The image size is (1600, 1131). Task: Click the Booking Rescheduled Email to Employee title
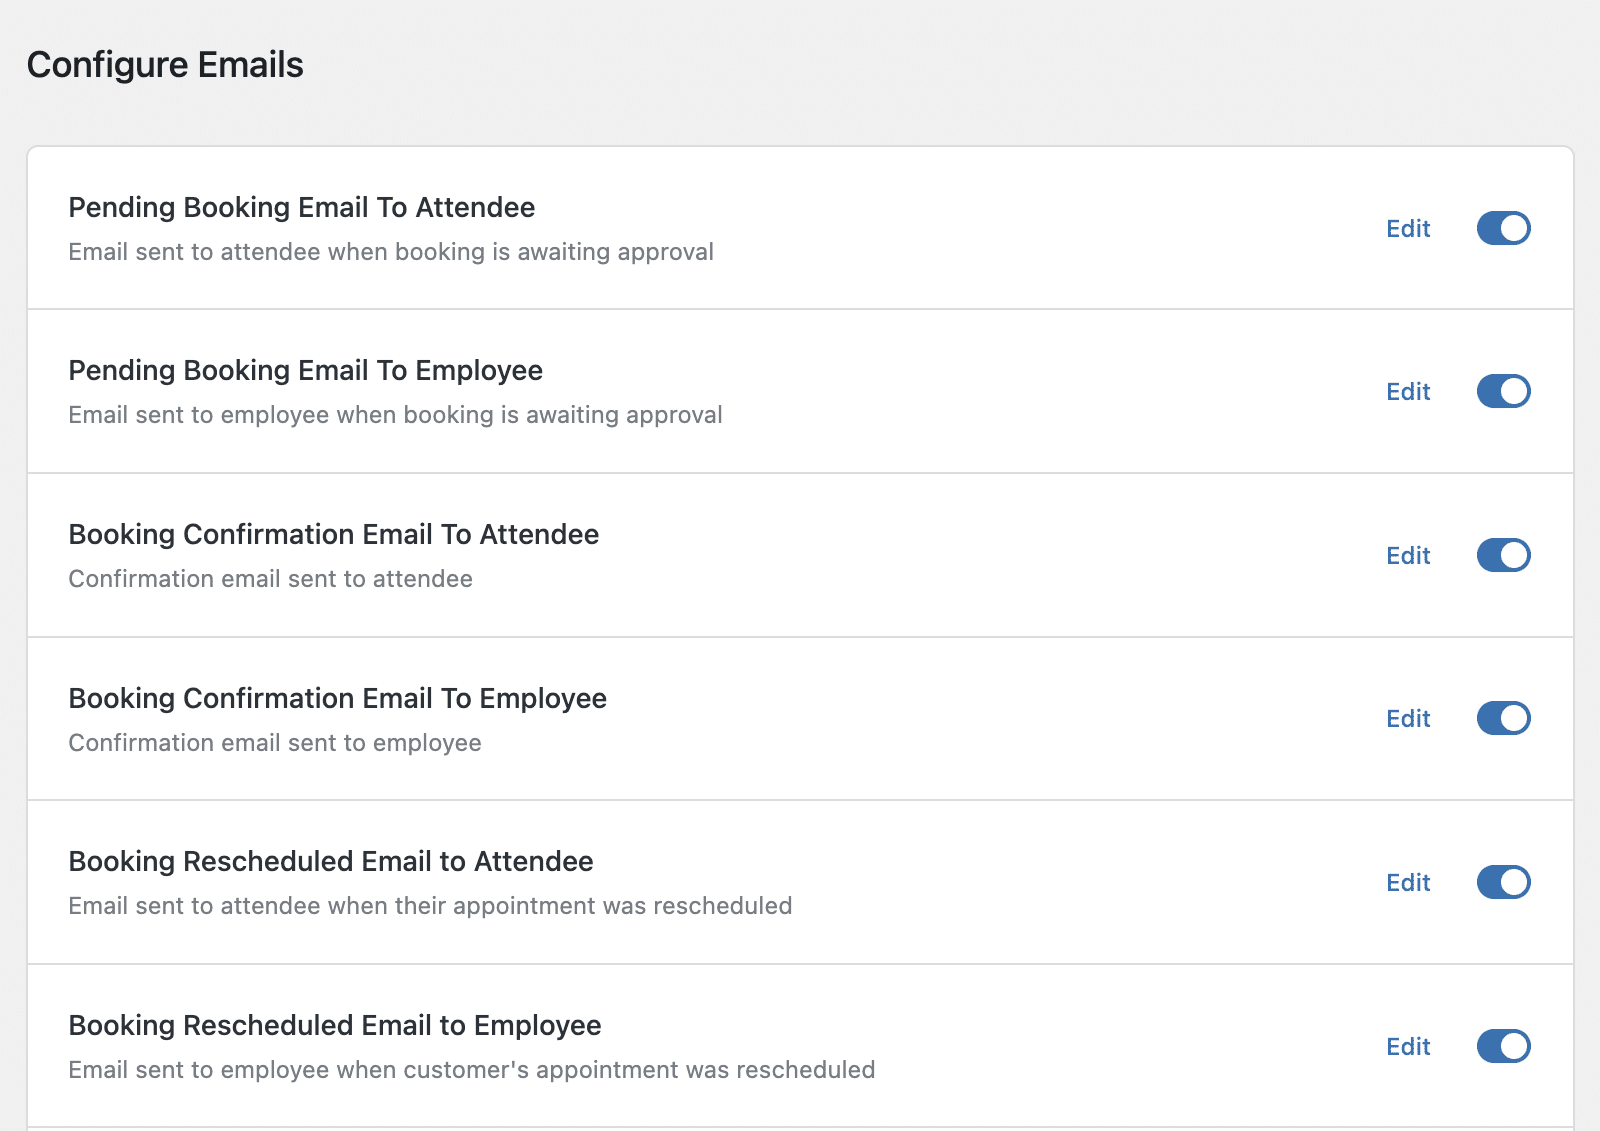(334, 1025)
